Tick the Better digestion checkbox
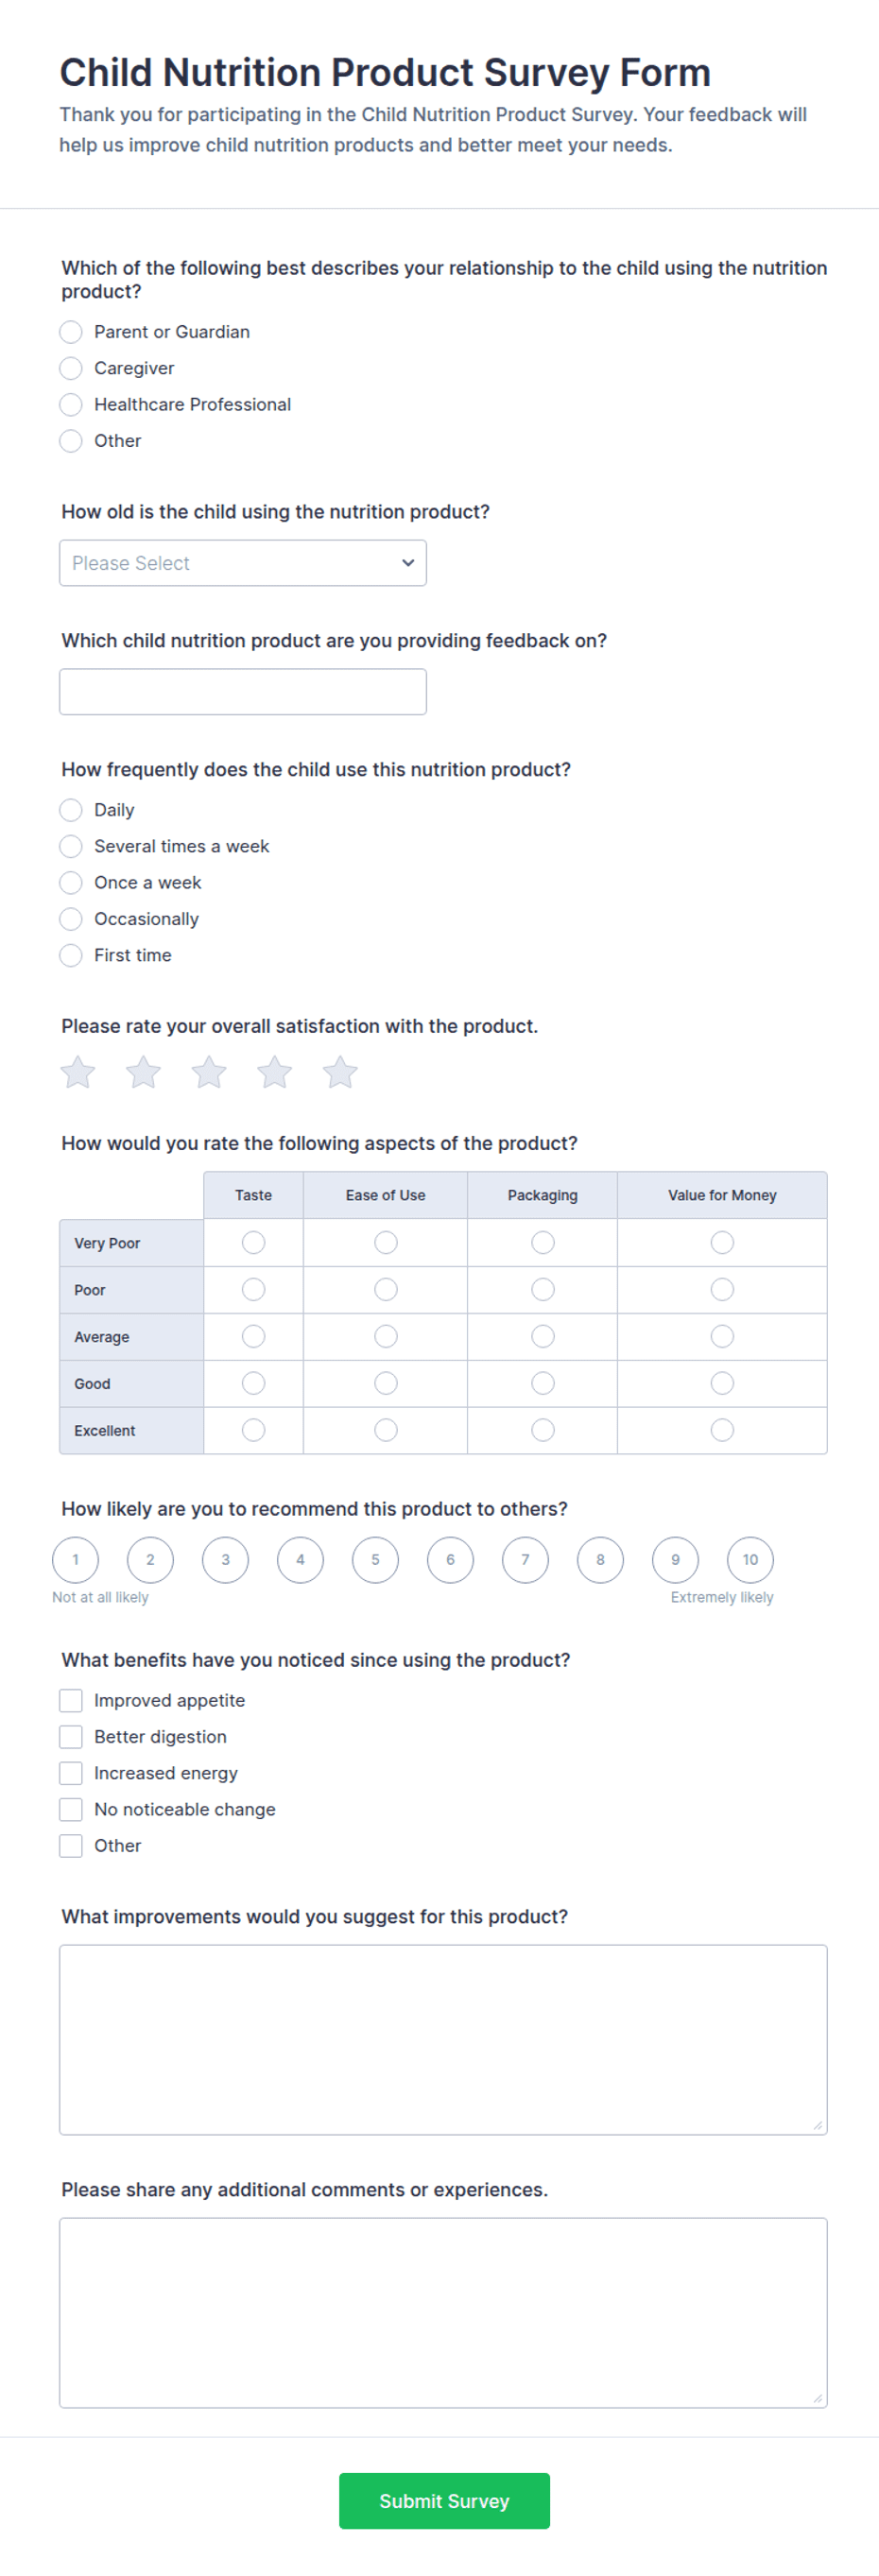879x2576 pixels. click(71, 1737)
